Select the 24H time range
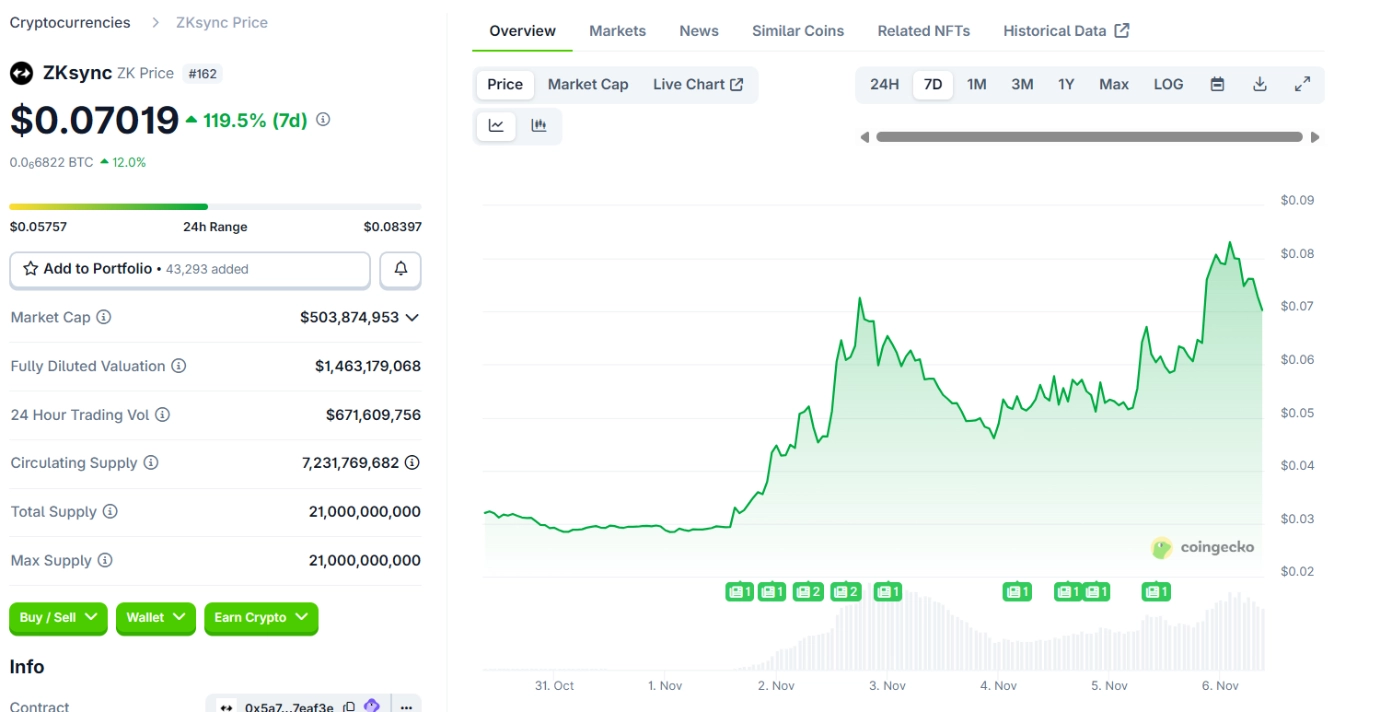1392x712 pixels. (x=884, y=85)
